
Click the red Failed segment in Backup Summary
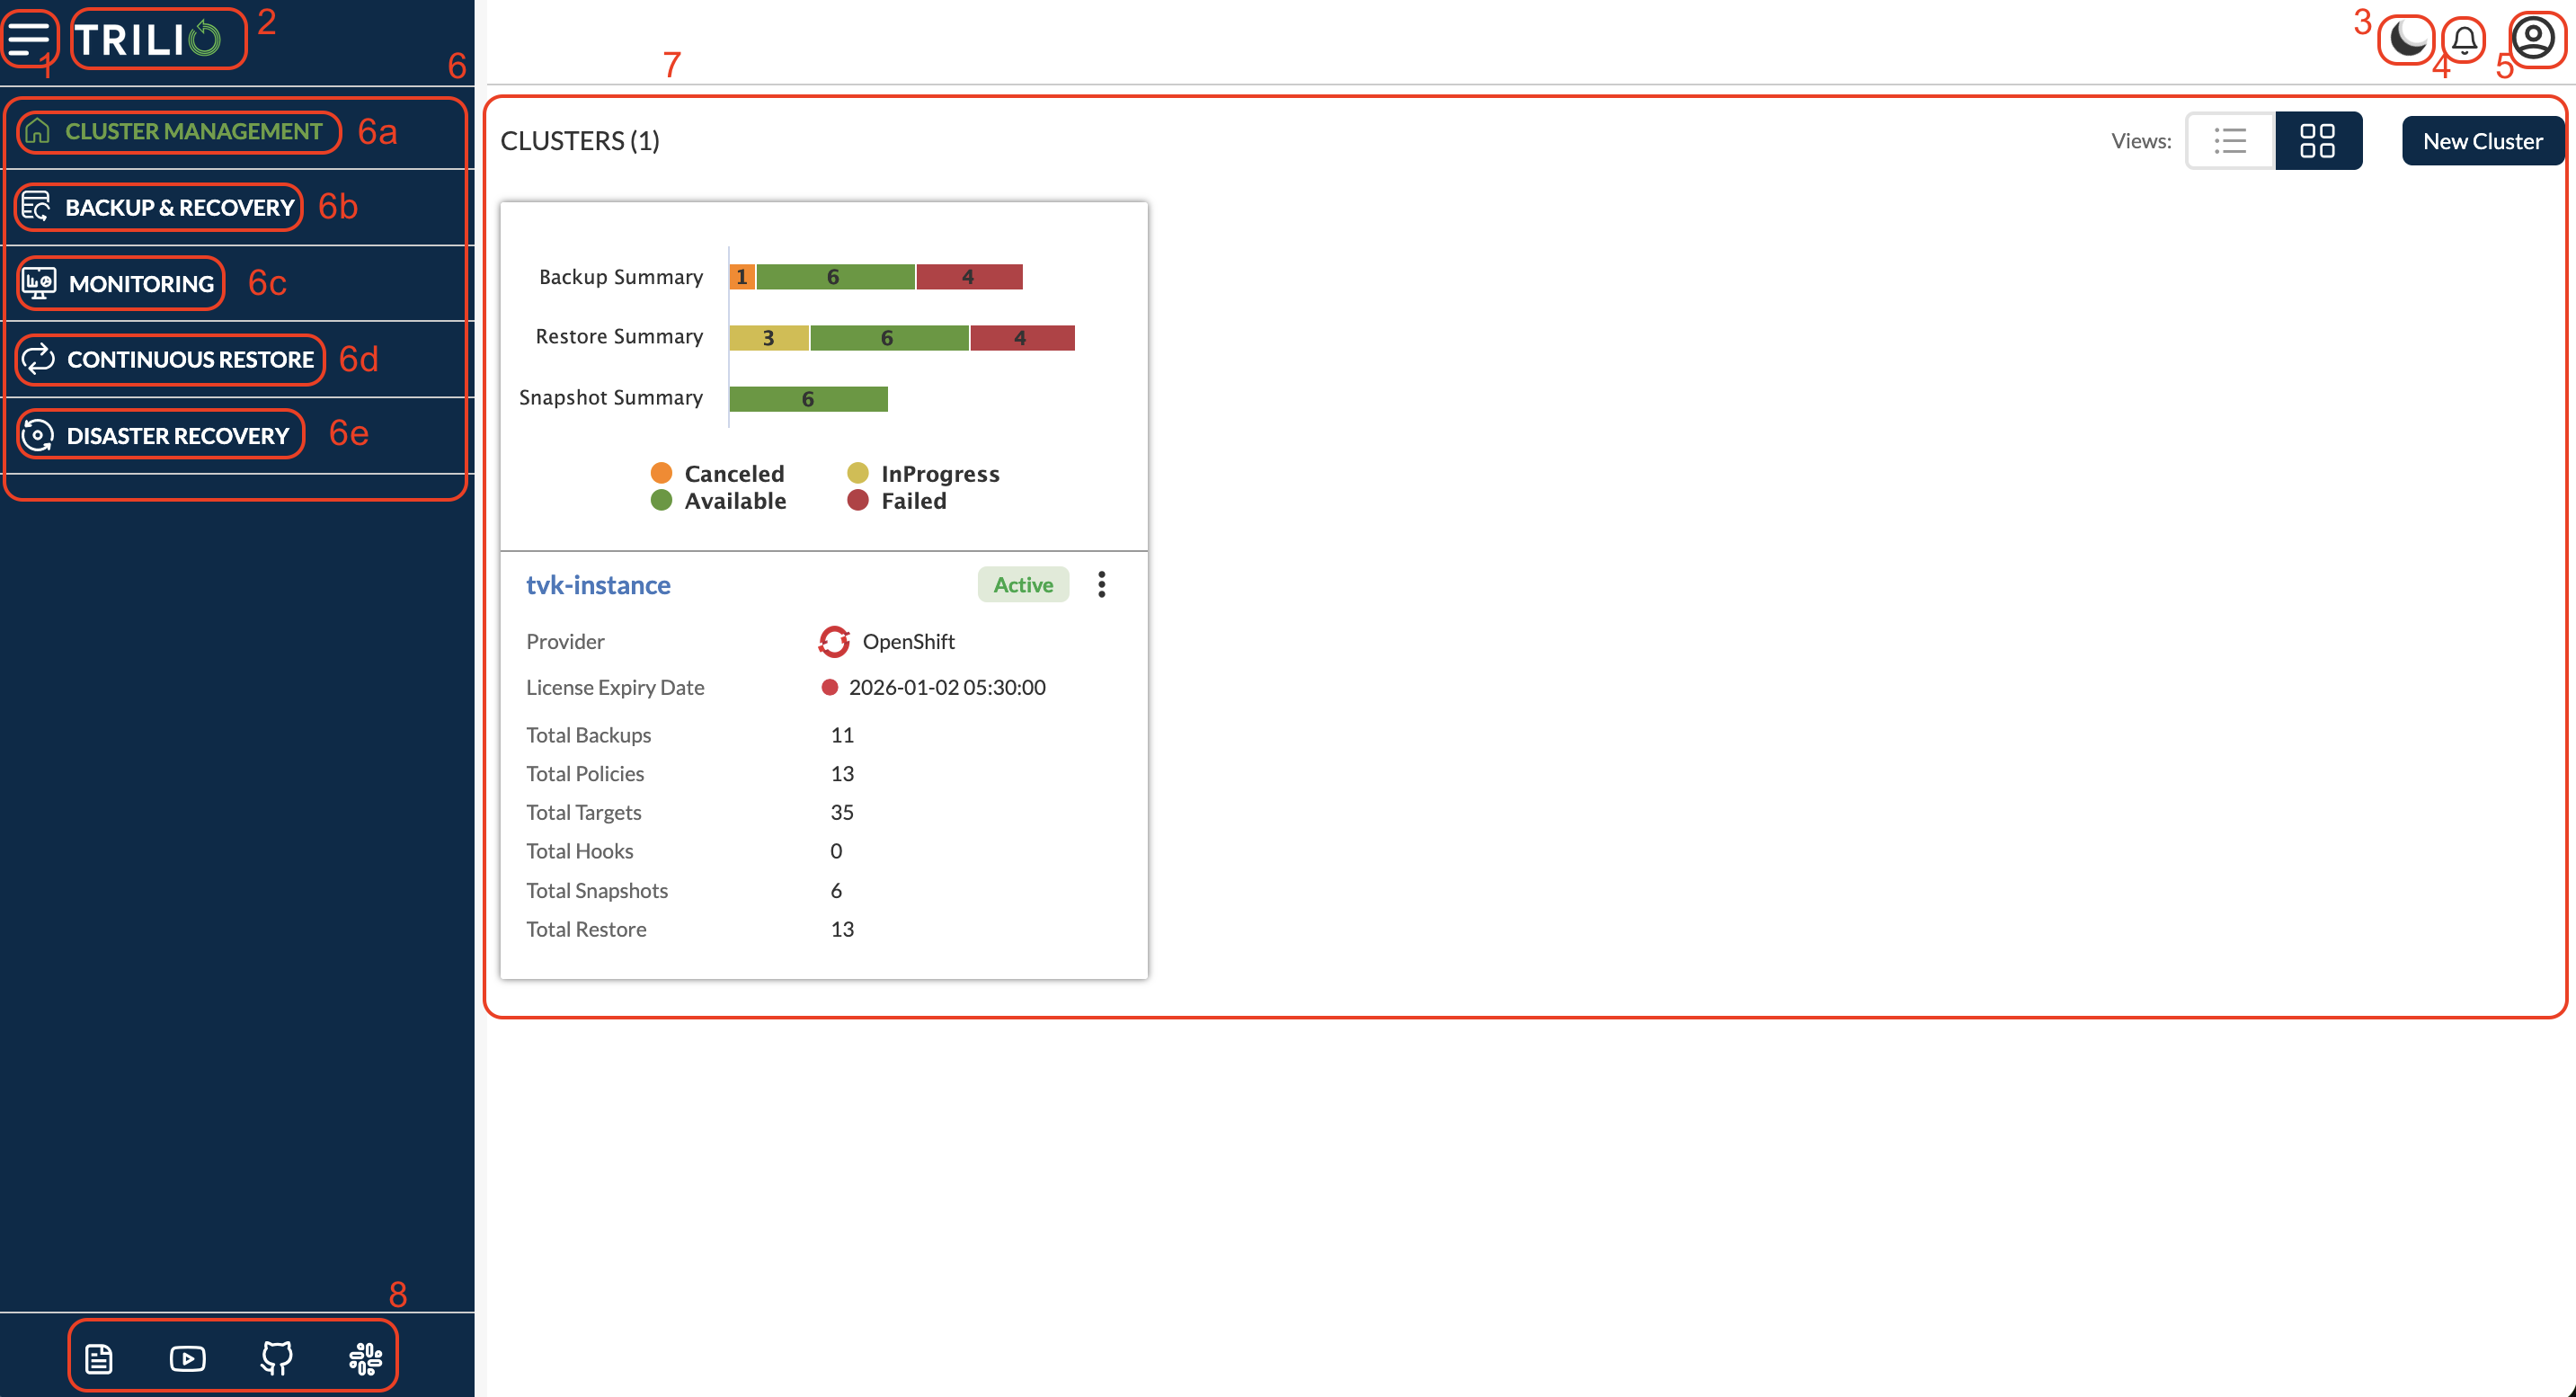(x=968, y=277)
